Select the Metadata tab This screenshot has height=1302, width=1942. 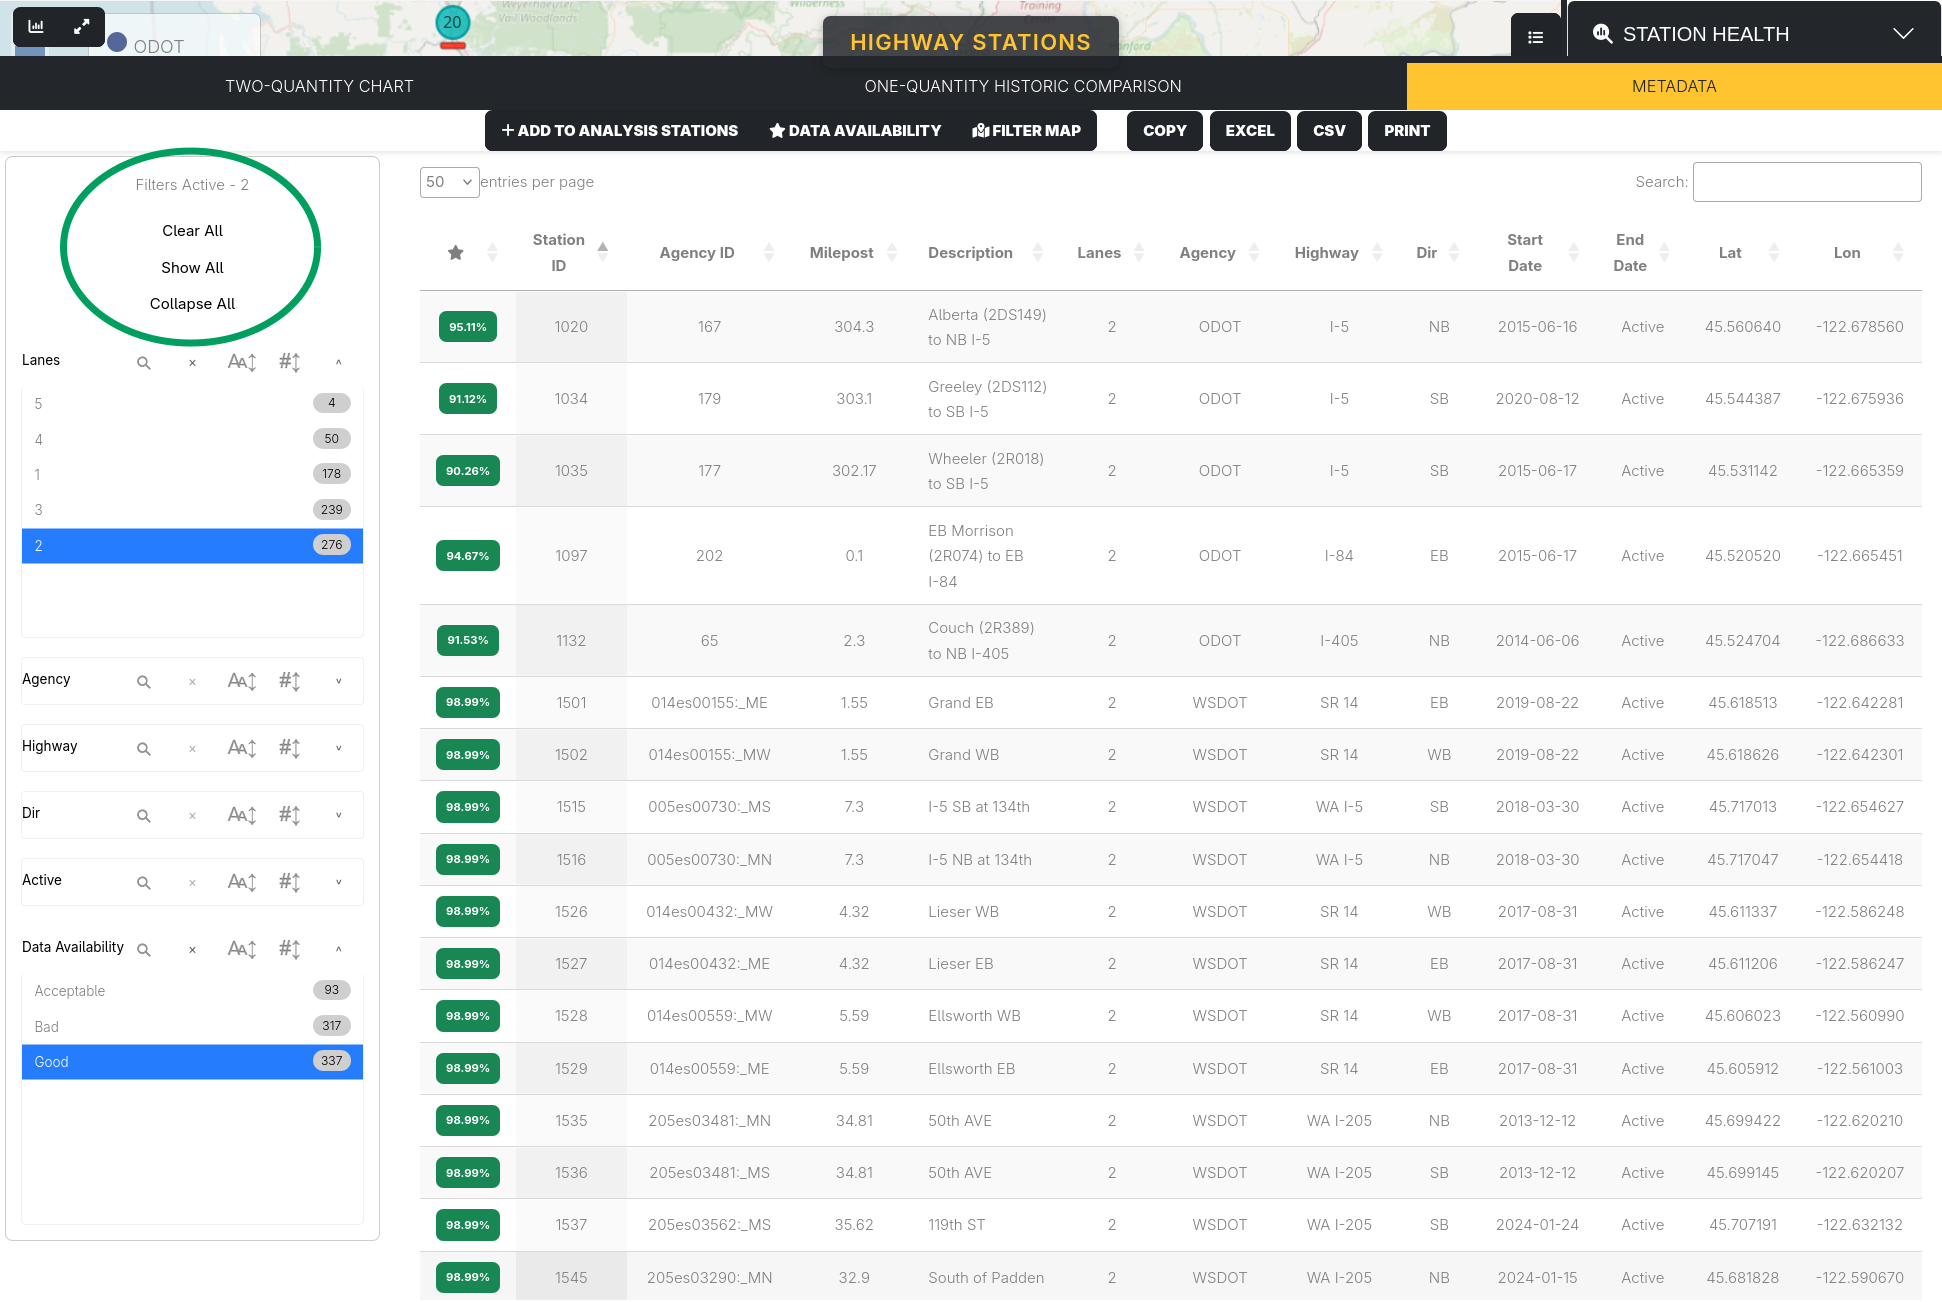point(1674,86)
